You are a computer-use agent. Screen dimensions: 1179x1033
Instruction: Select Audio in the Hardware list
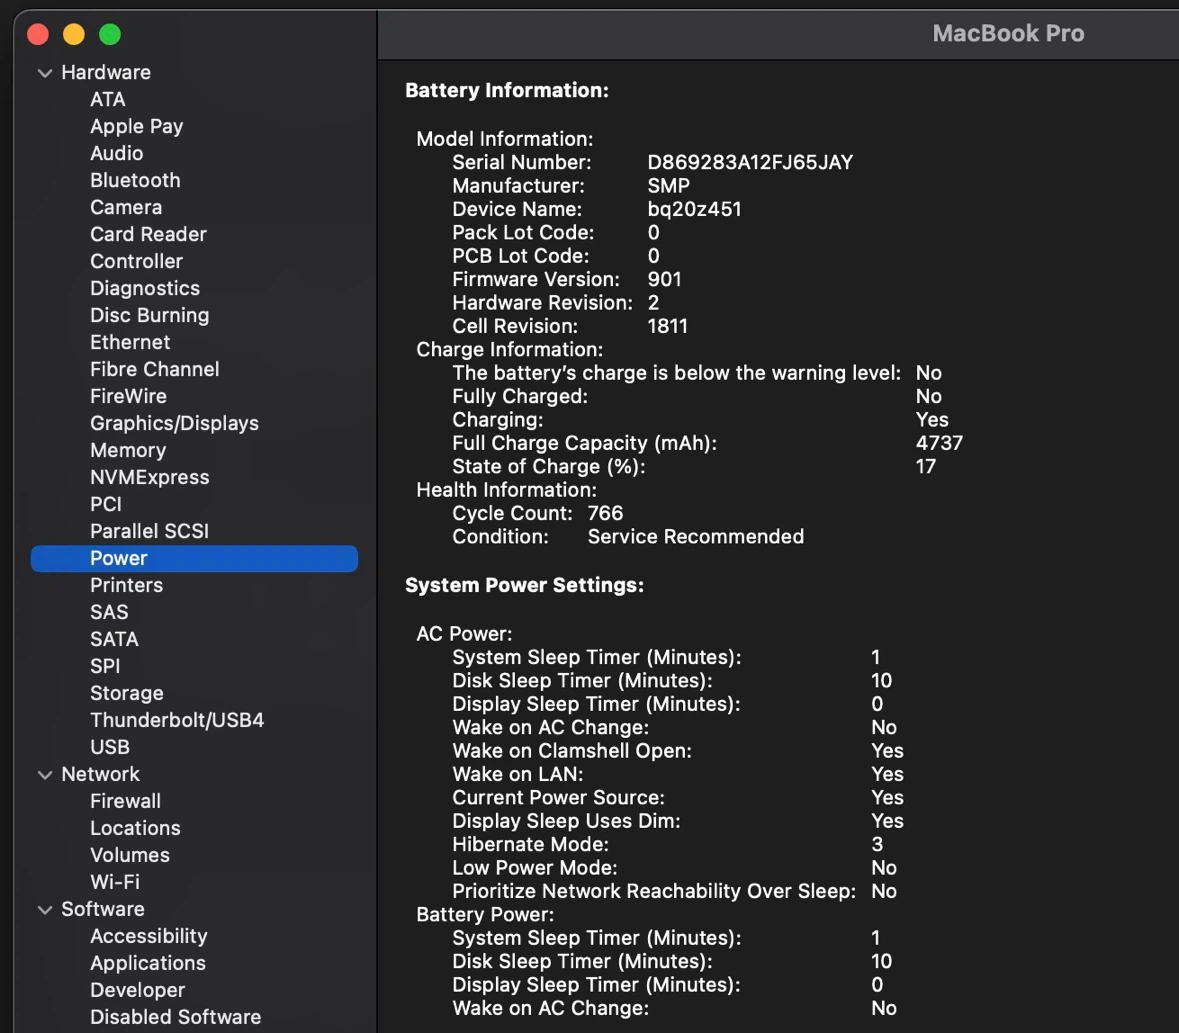click(117, 153)
